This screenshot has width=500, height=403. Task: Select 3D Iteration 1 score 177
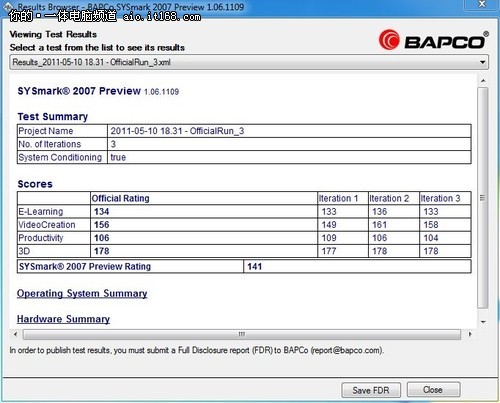(329, 251)
